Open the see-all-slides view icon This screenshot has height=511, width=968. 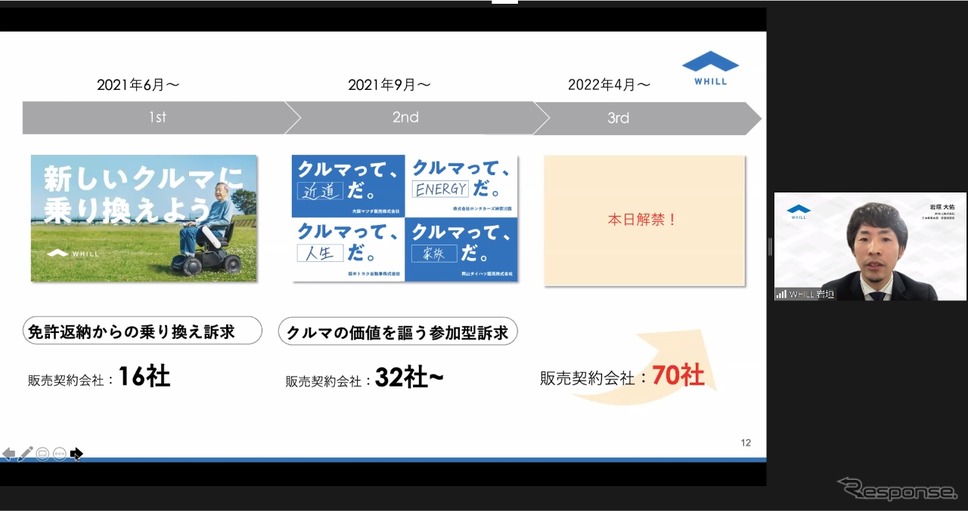43,454
